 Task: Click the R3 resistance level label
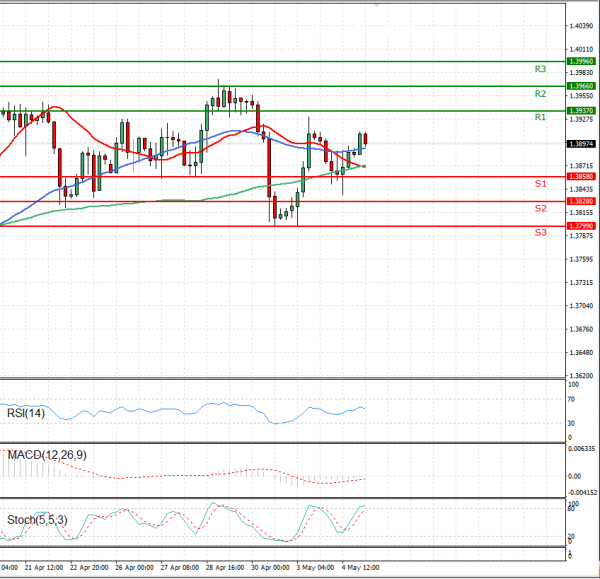[x=539, y=70]
